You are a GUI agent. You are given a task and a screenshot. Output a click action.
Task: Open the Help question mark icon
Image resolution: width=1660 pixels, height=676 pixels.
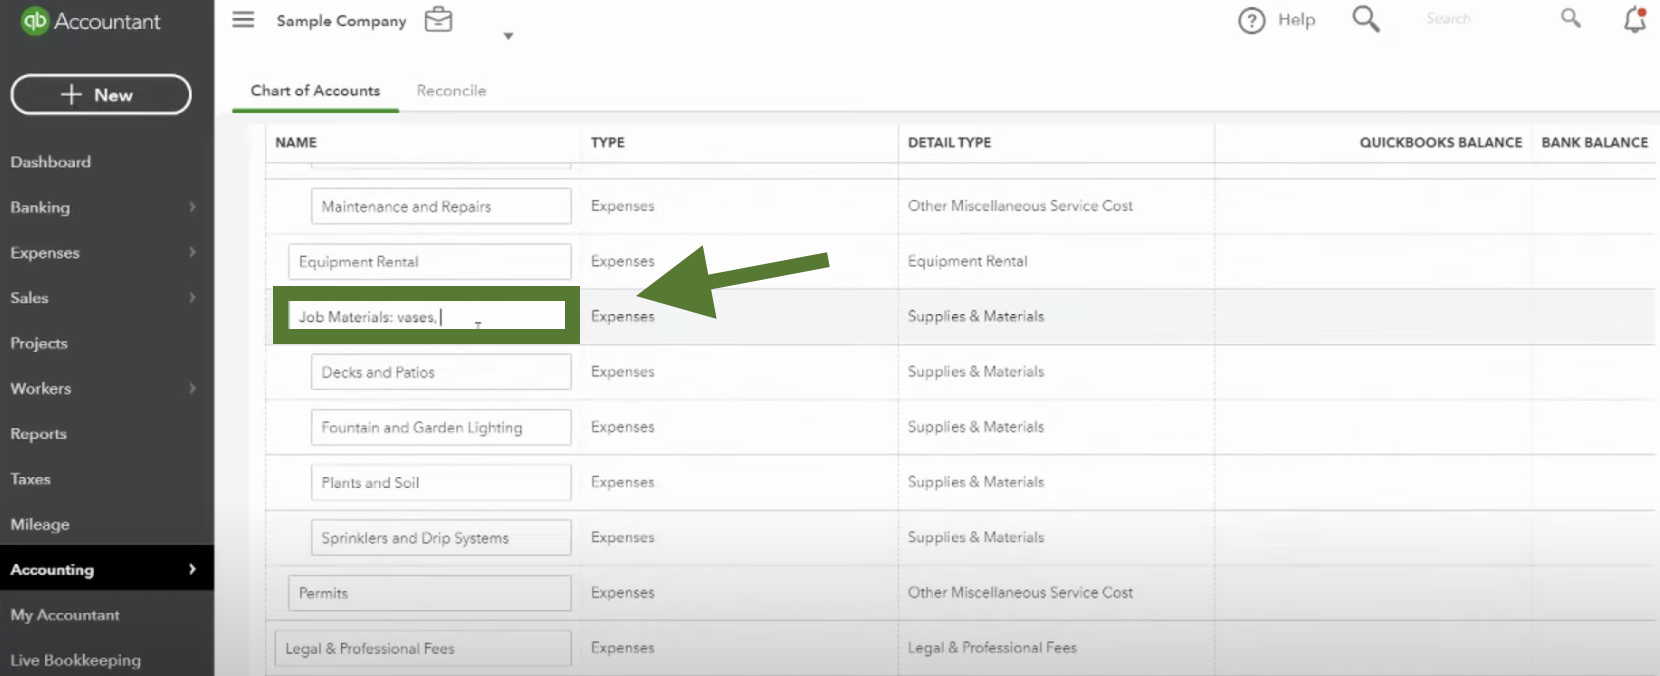pos(1251,20)
